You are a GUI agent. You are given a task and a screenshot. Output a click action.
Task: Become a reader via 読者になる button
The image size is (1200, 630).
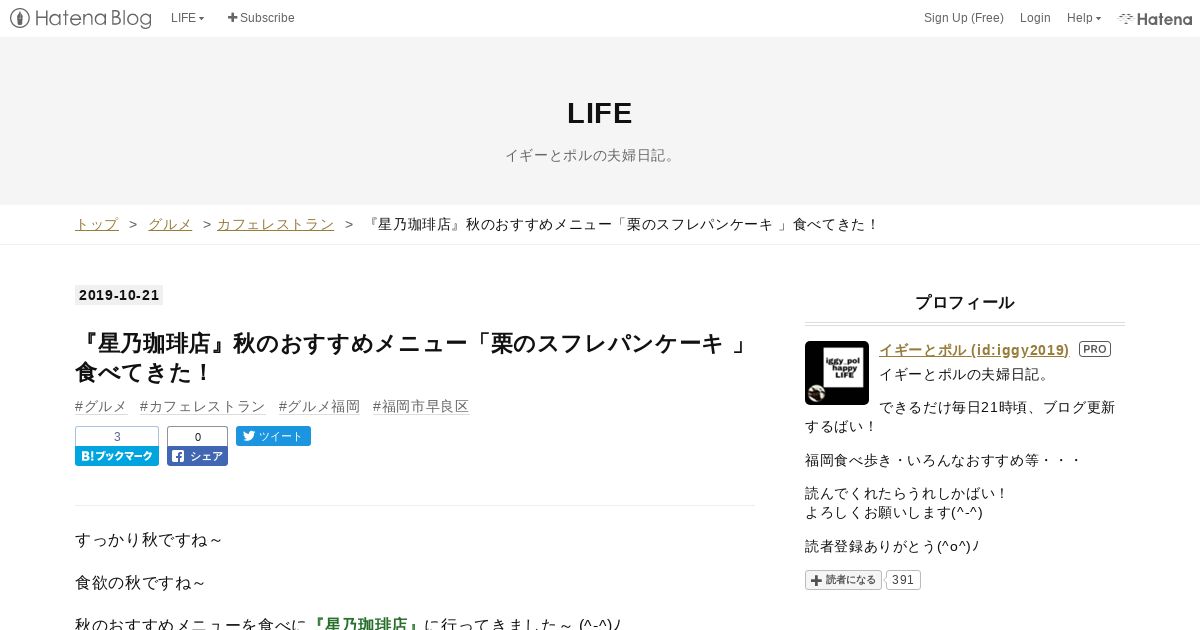843,580
